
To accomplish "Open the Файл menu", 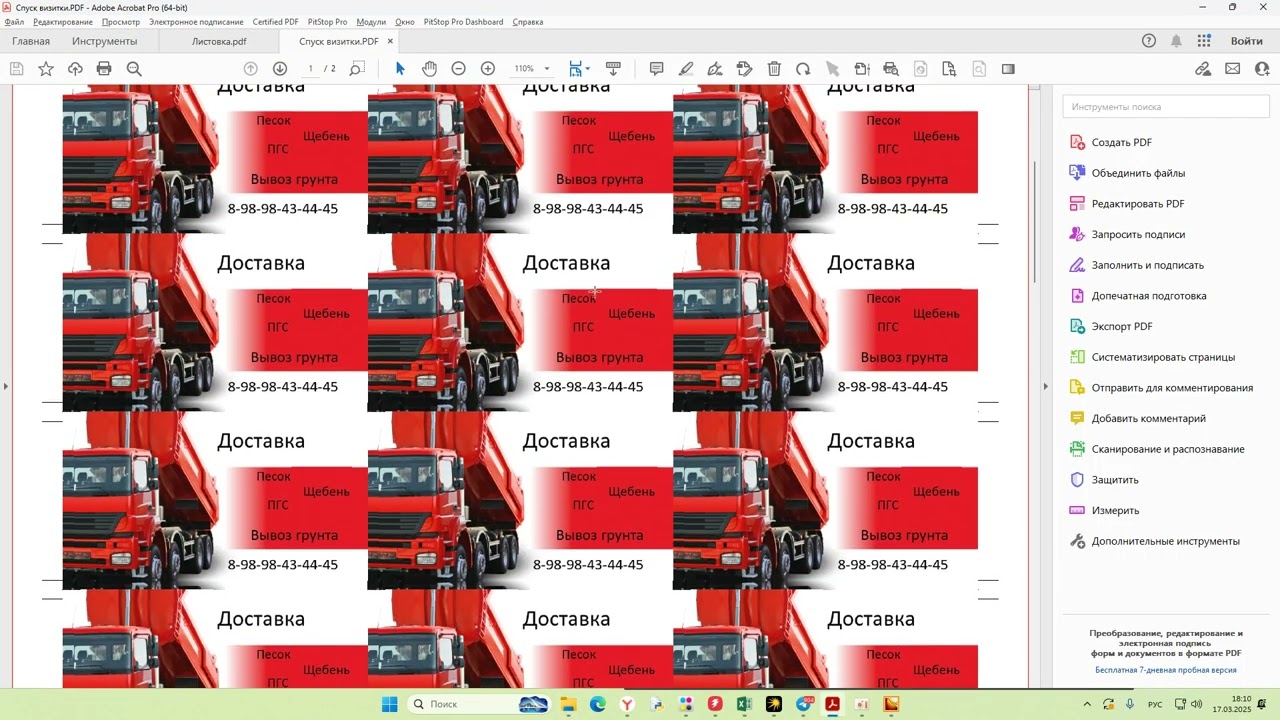I will click(14, 22).
